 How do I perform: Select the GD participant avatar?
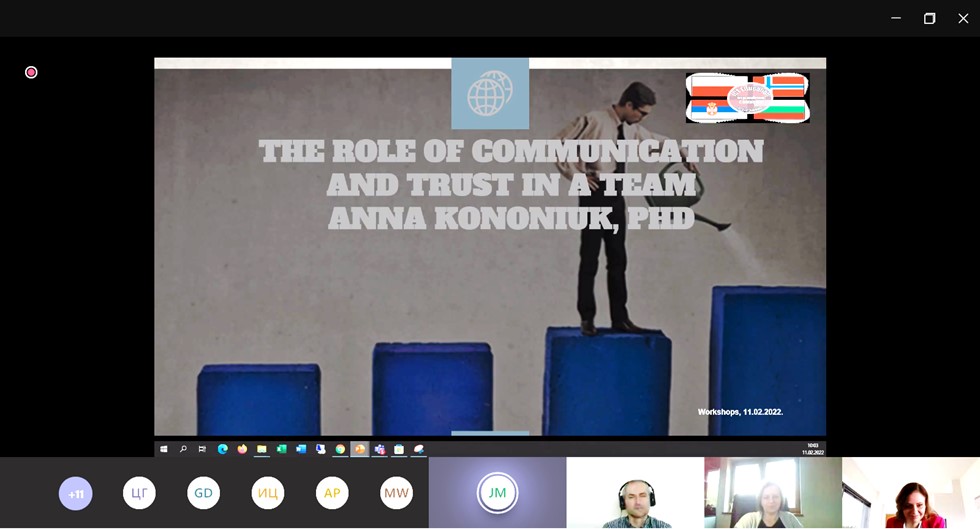[204, 493]
